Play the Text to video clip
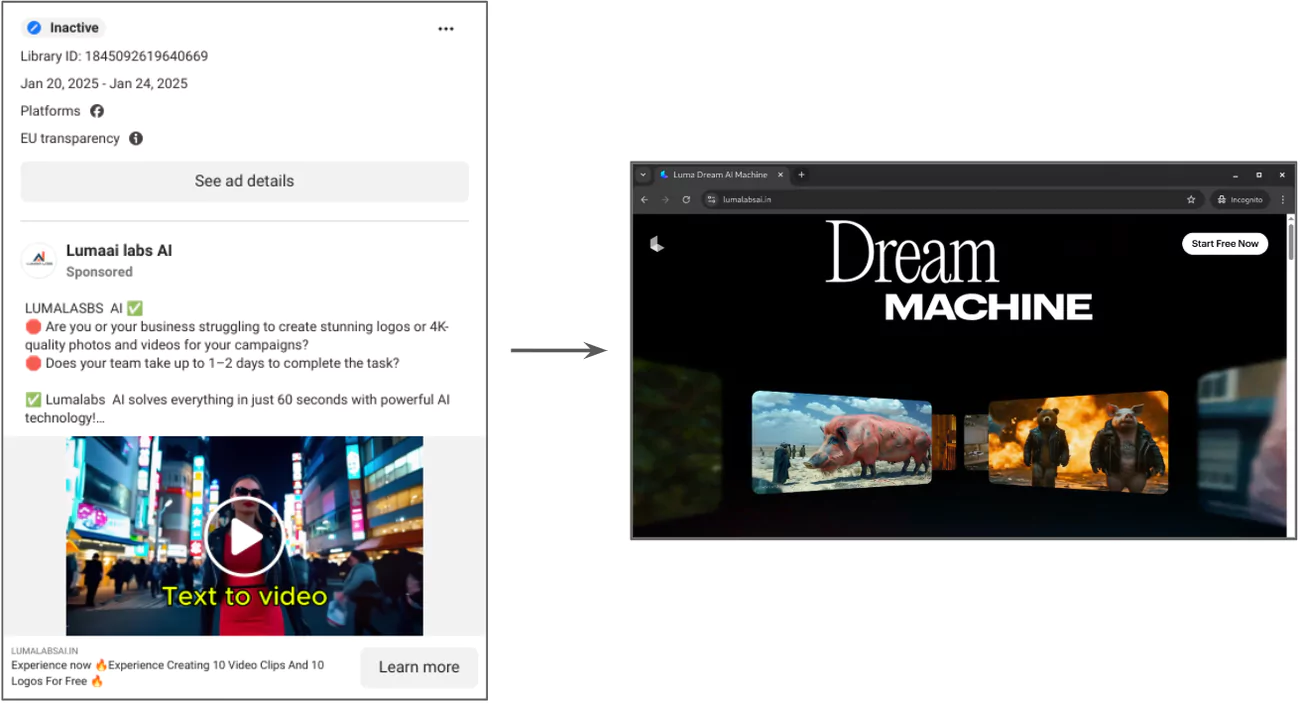This screenshot has width=1300, height=704. click(244, 537)
